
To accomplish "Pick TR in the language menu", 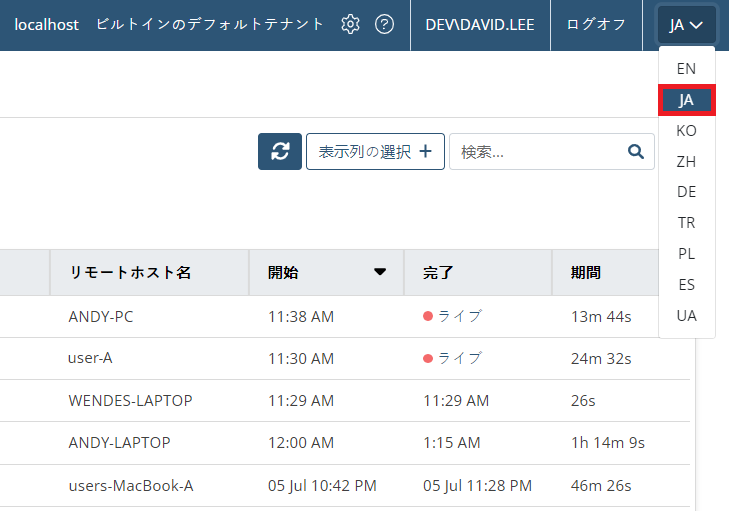I will click(x=686, y=223).
